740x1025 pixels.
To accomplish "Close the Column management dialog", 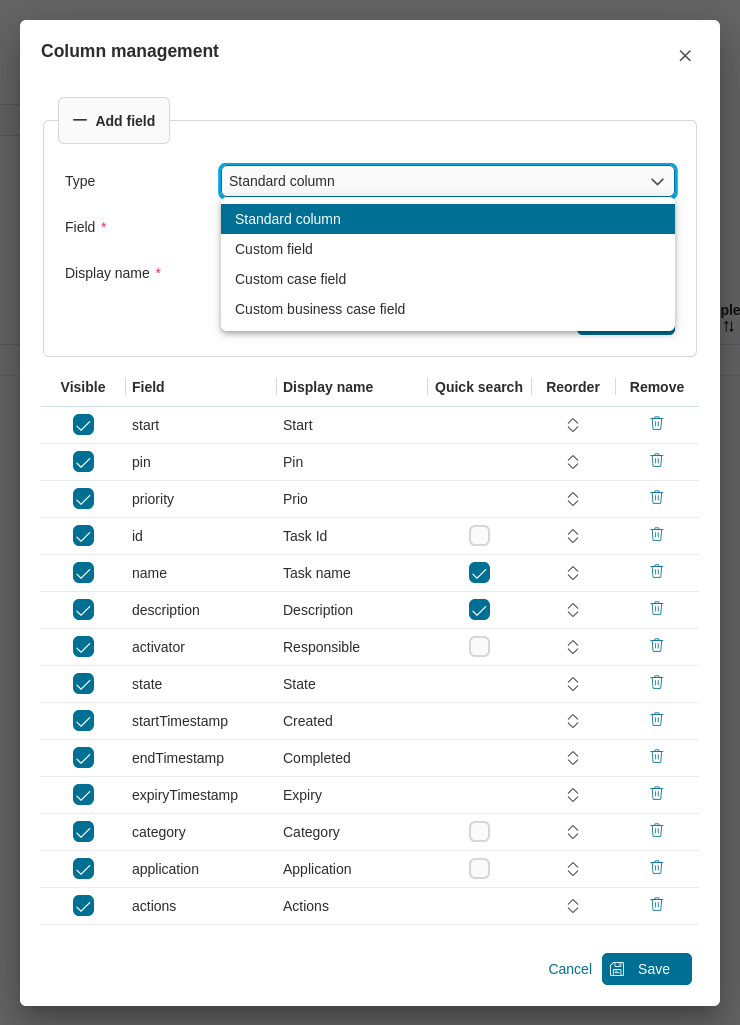I will pyautogui.click(x=685, y=56).
